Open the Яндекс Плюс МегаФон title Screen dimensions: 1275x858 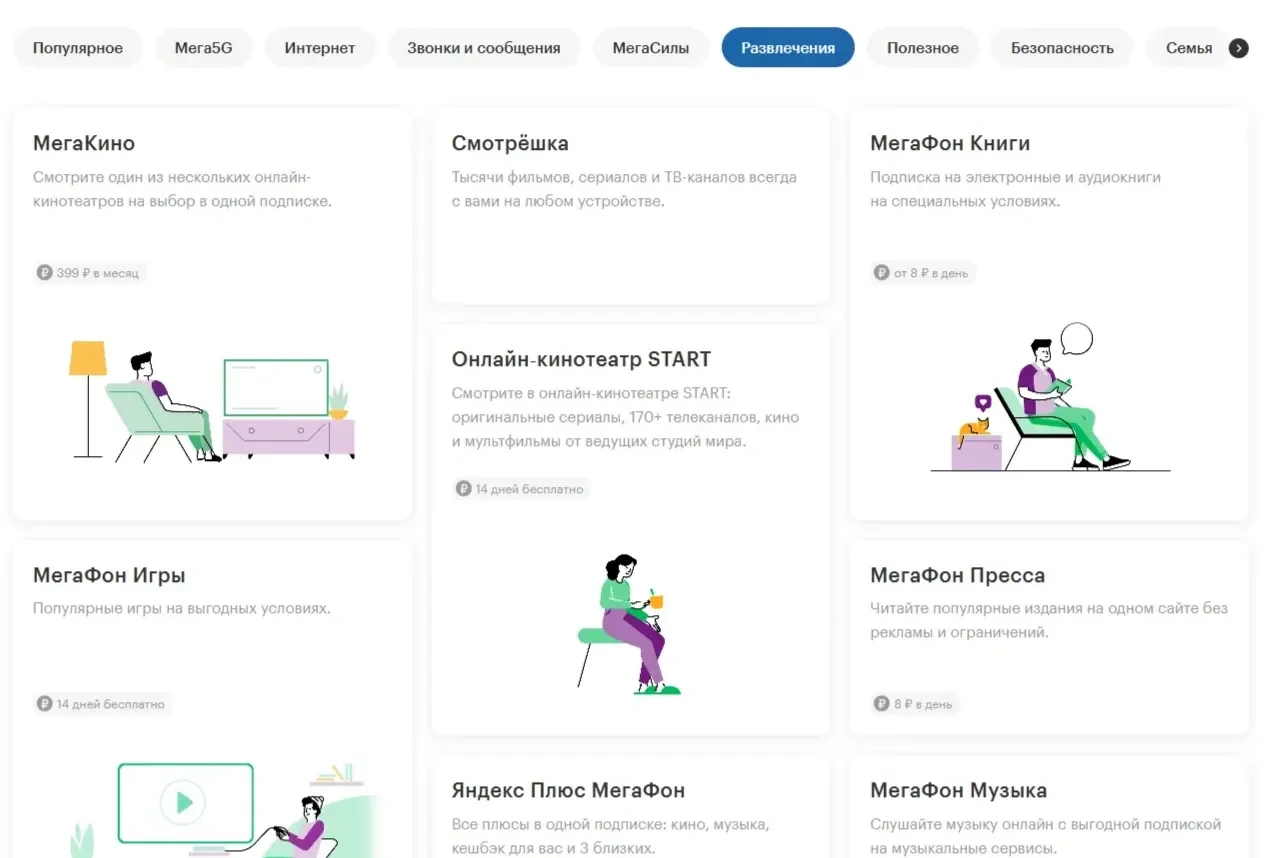pos(568,790)
